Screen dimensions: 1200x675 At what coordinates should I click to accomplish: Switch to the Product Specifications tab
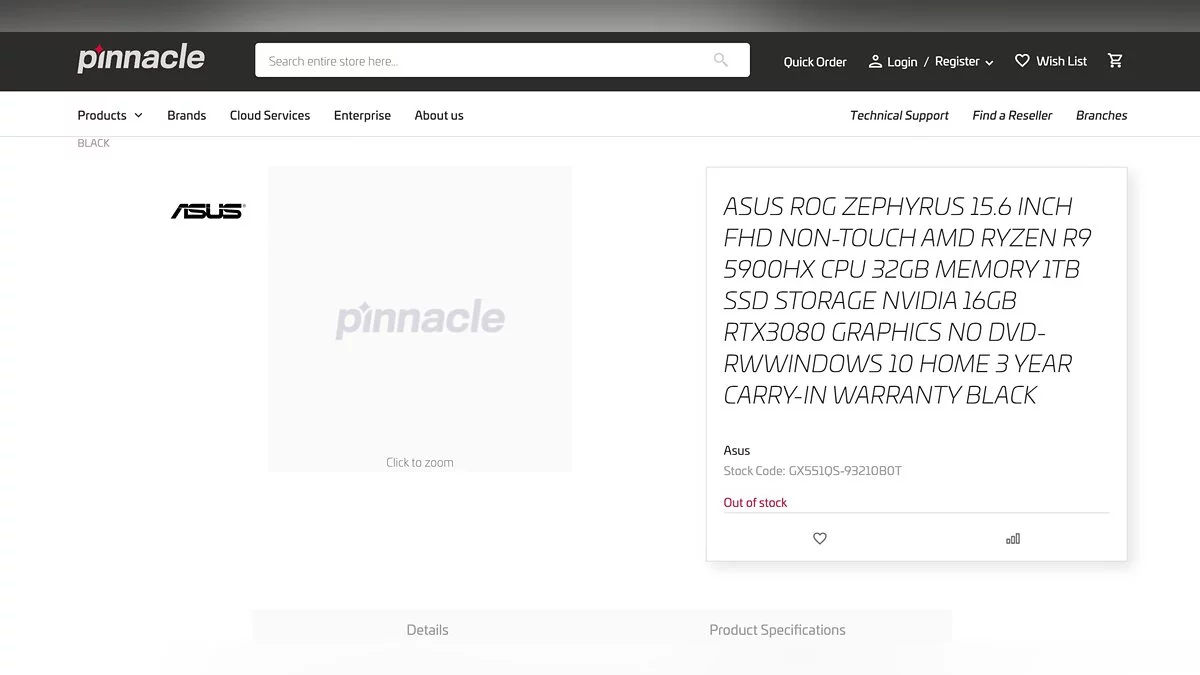click(777, 630)
